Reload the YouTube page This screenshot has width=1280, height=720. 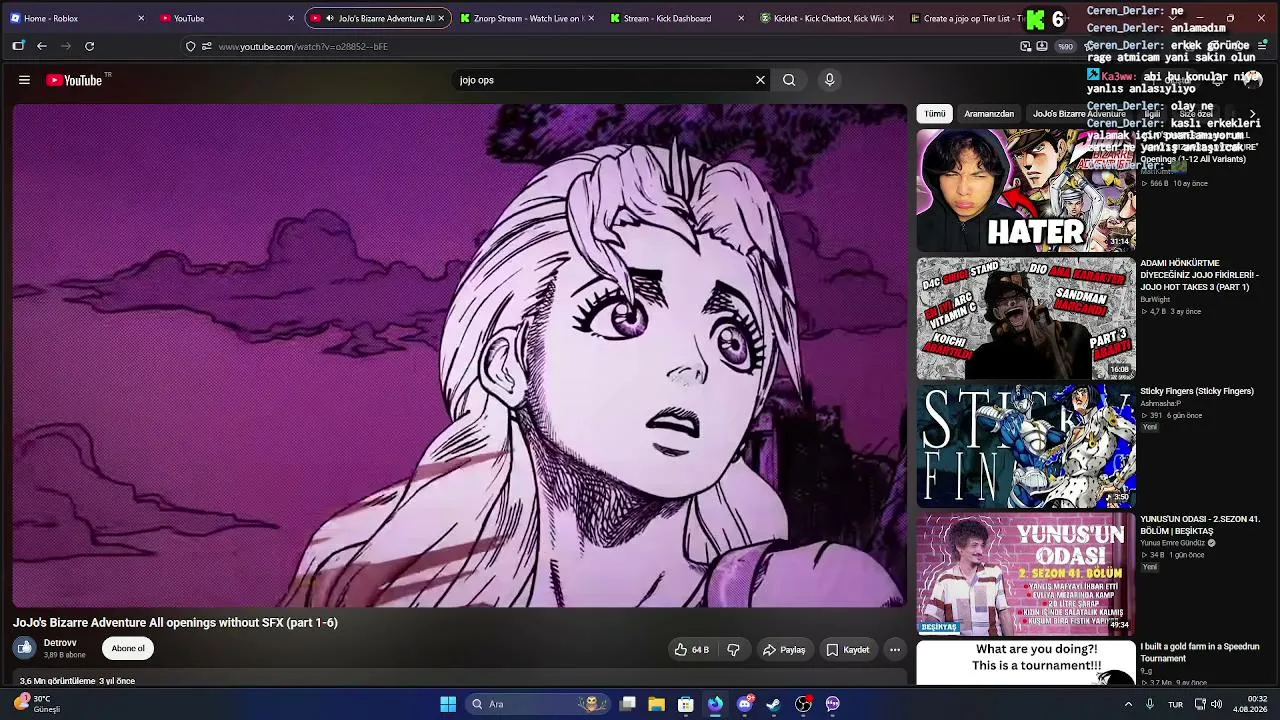90,46
